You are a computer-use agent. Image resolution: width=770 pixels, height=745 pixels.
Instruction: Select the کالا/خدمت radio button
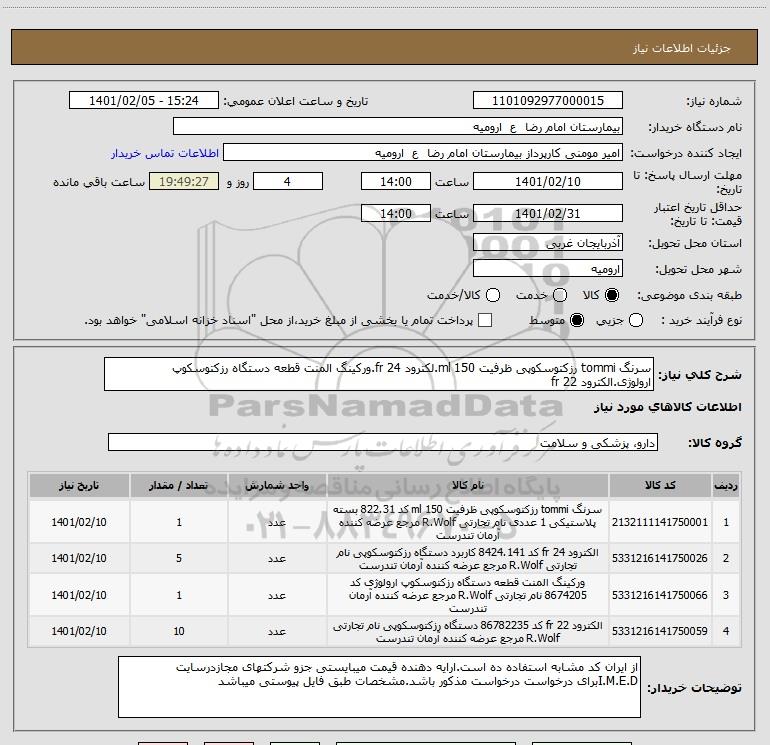[x=493, y=295]
